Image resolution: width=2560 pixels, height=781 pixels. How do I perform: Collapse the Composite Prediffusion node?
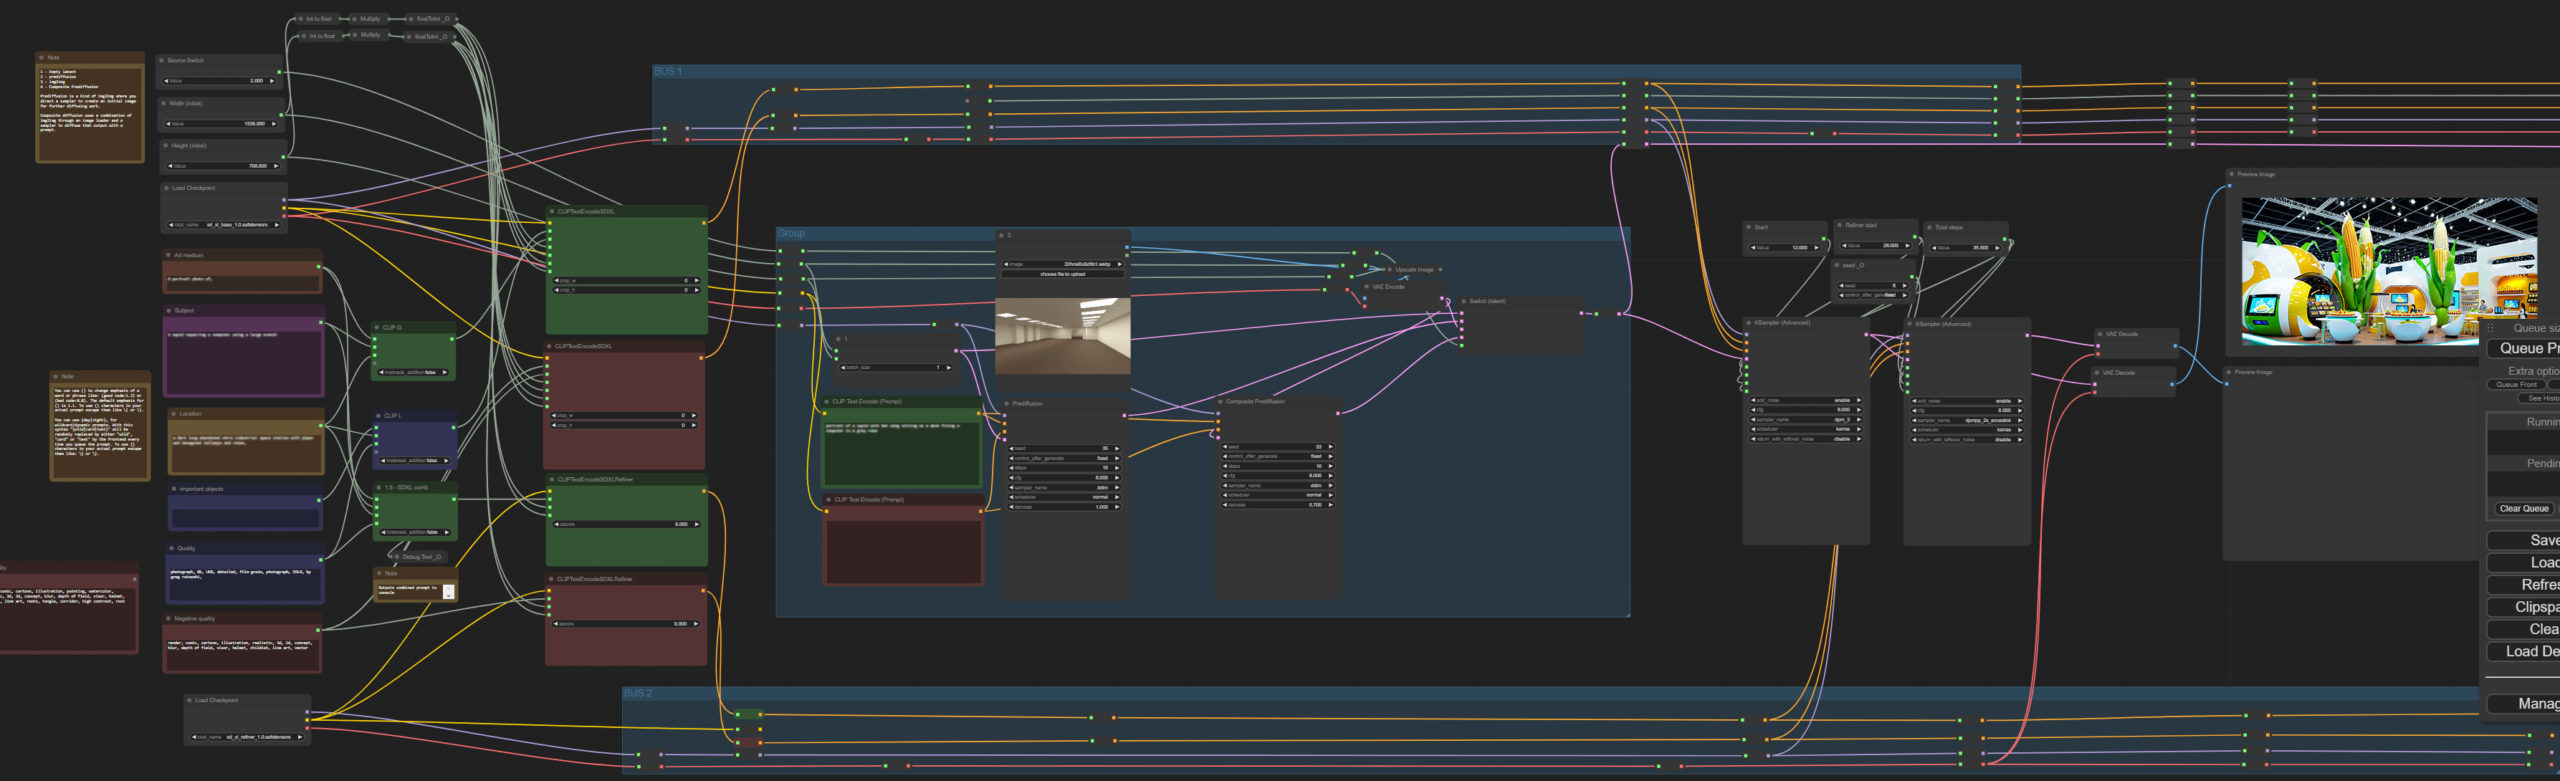(1221, 402)
